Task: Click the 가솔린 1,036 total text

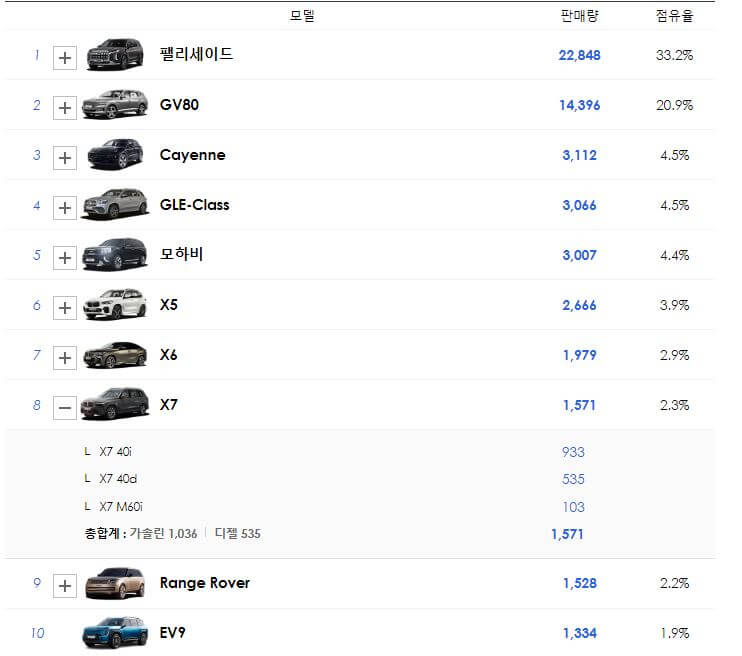Action: pos(163,533)
